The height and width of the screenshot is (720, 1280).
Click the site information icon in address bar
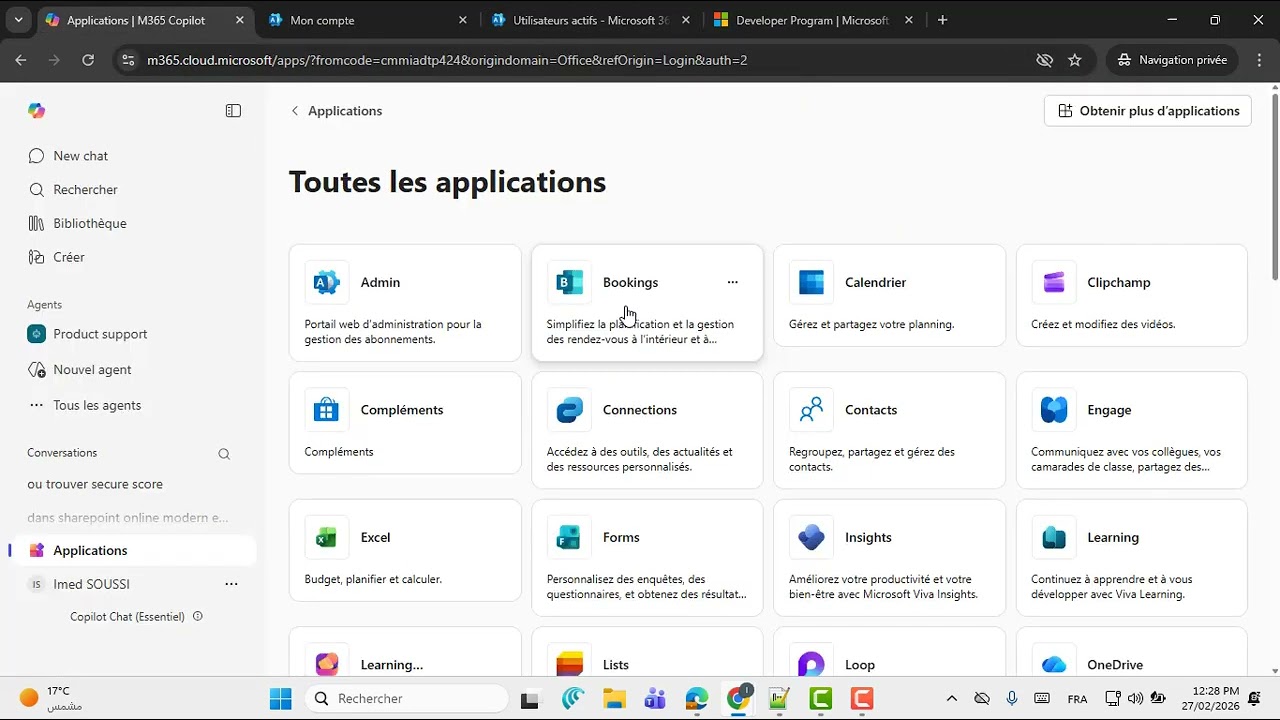[x=127, y=60]
